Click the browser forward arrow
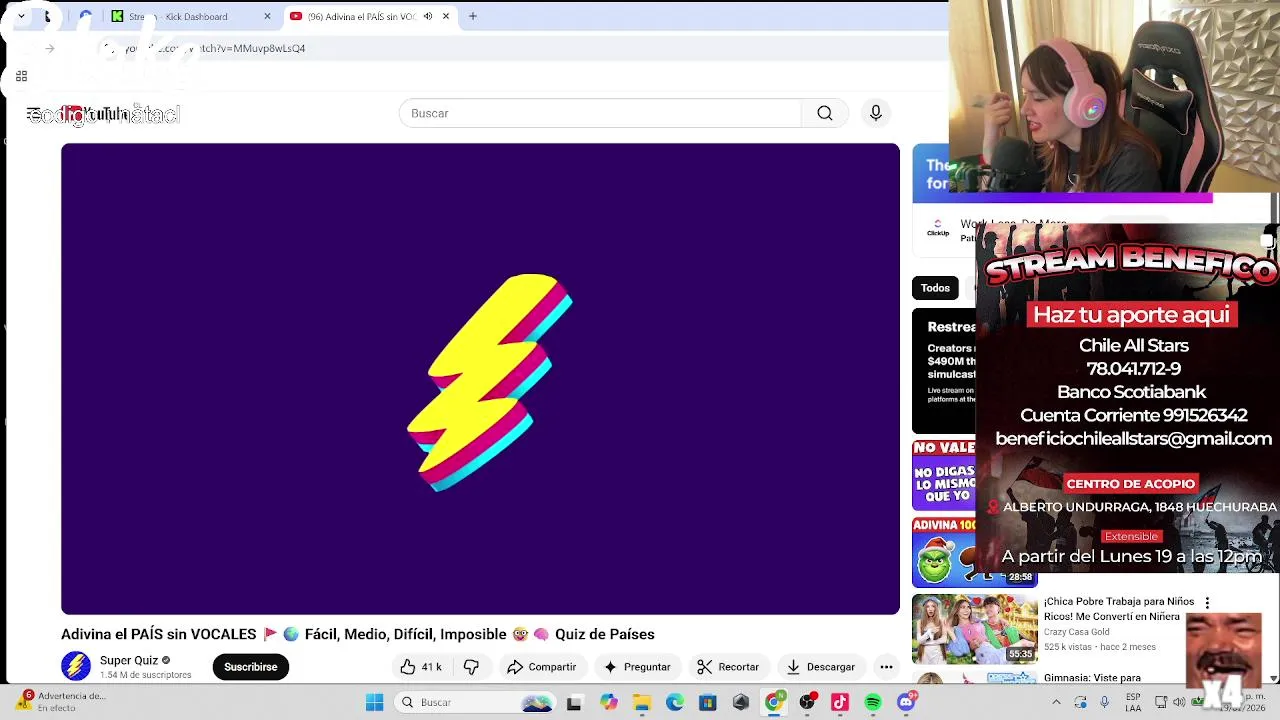The width and height of the screenshot is (1280, 720). point(49,48)
